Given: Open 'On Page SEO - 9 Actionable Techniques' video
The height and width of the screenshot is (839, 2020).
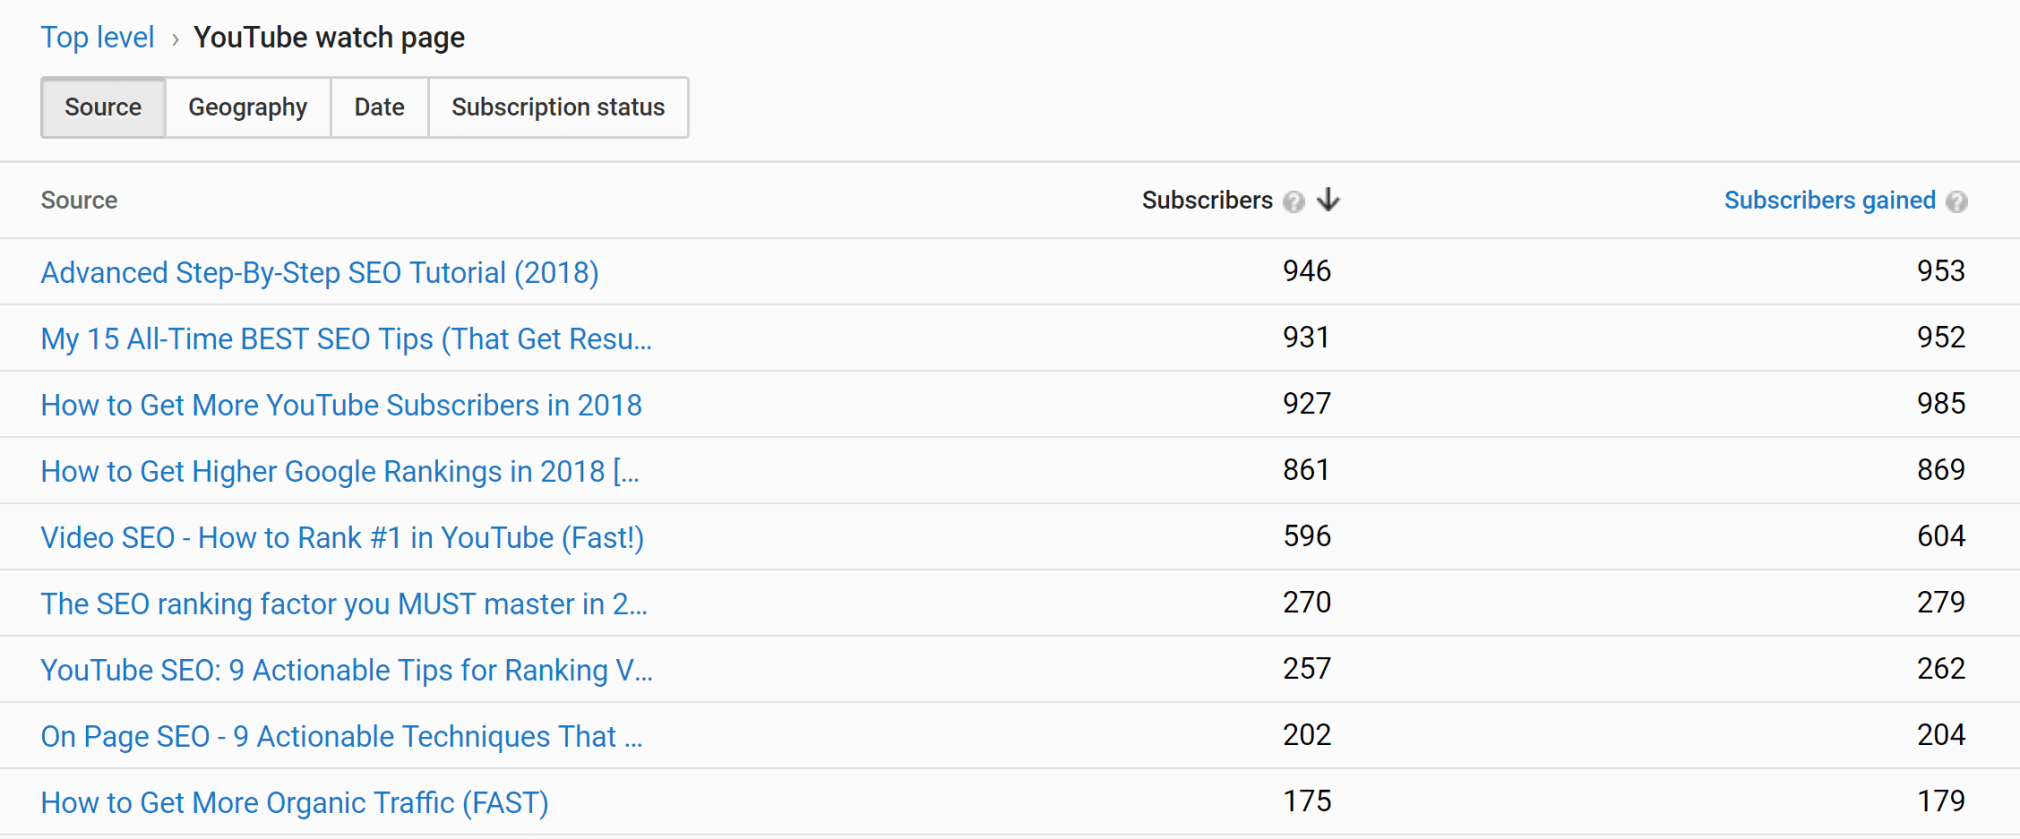Looking at the screenshot, I should [x=341, y=736].
